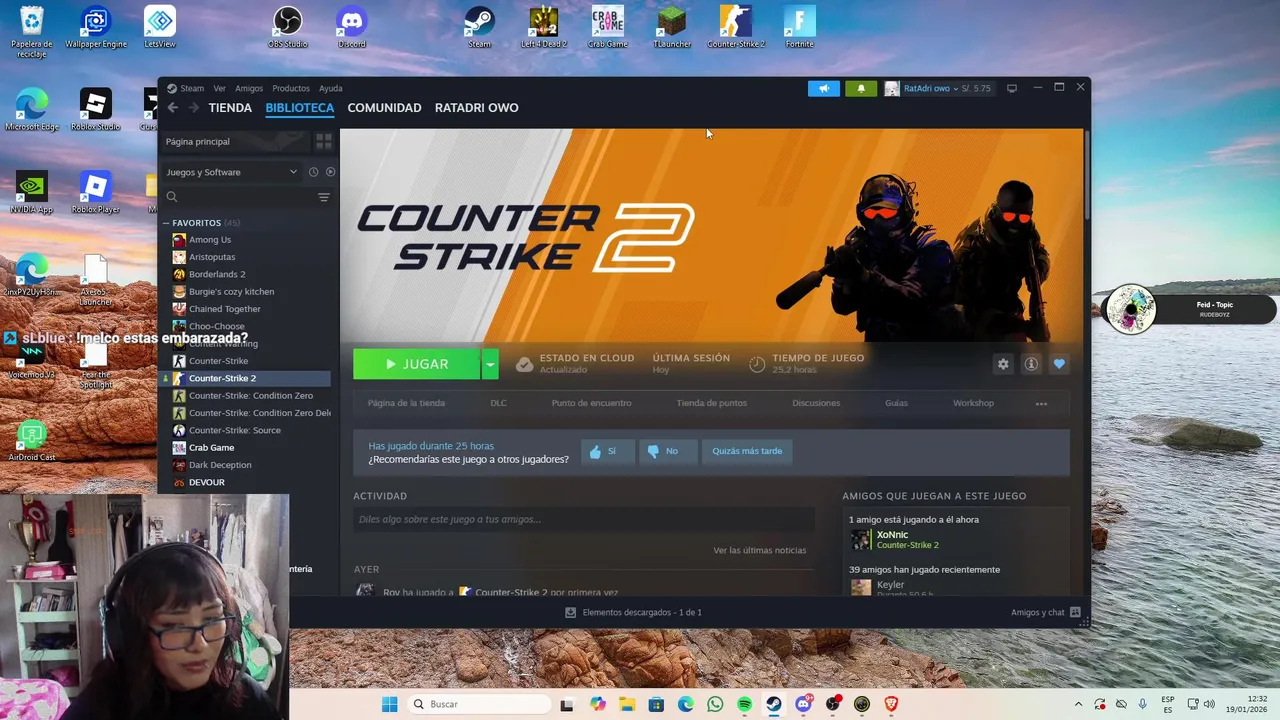Open the Amigos menu
Image resolution: width=1280 pixels, height=720 pixels.
pos(249,88)
